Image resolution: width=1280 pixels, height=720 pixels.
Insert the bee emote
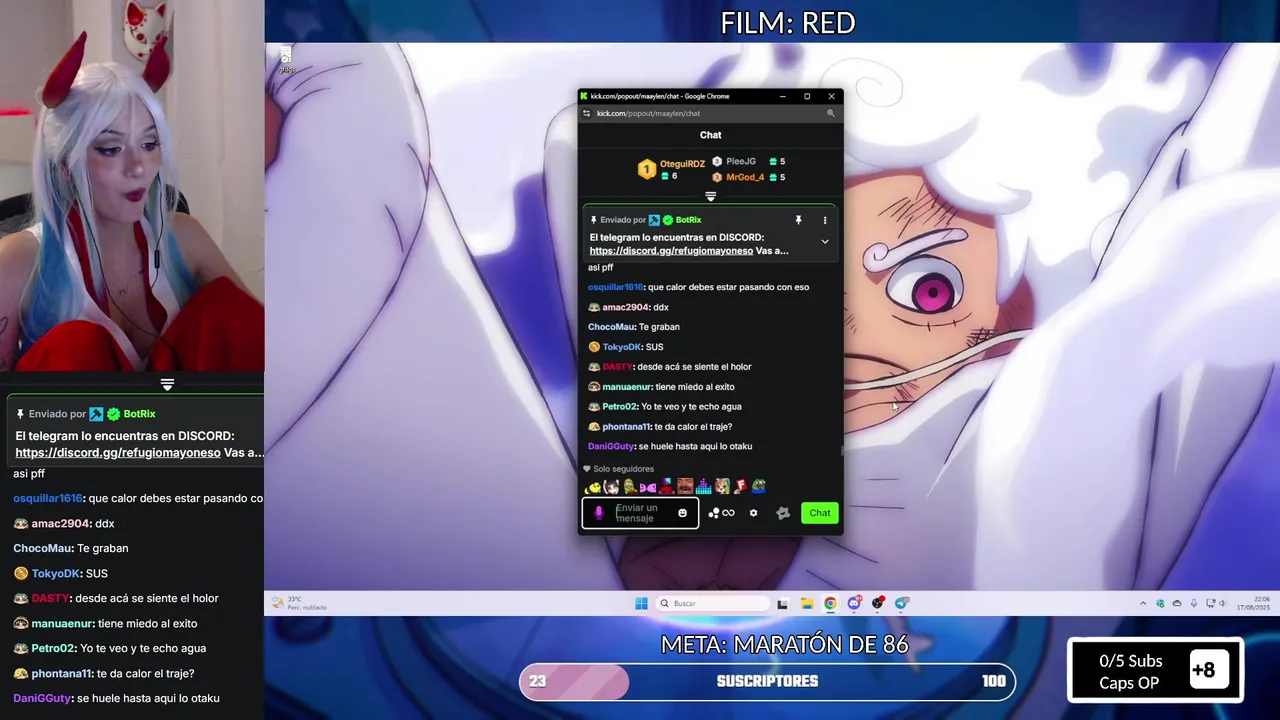click(x=593, y=487)
